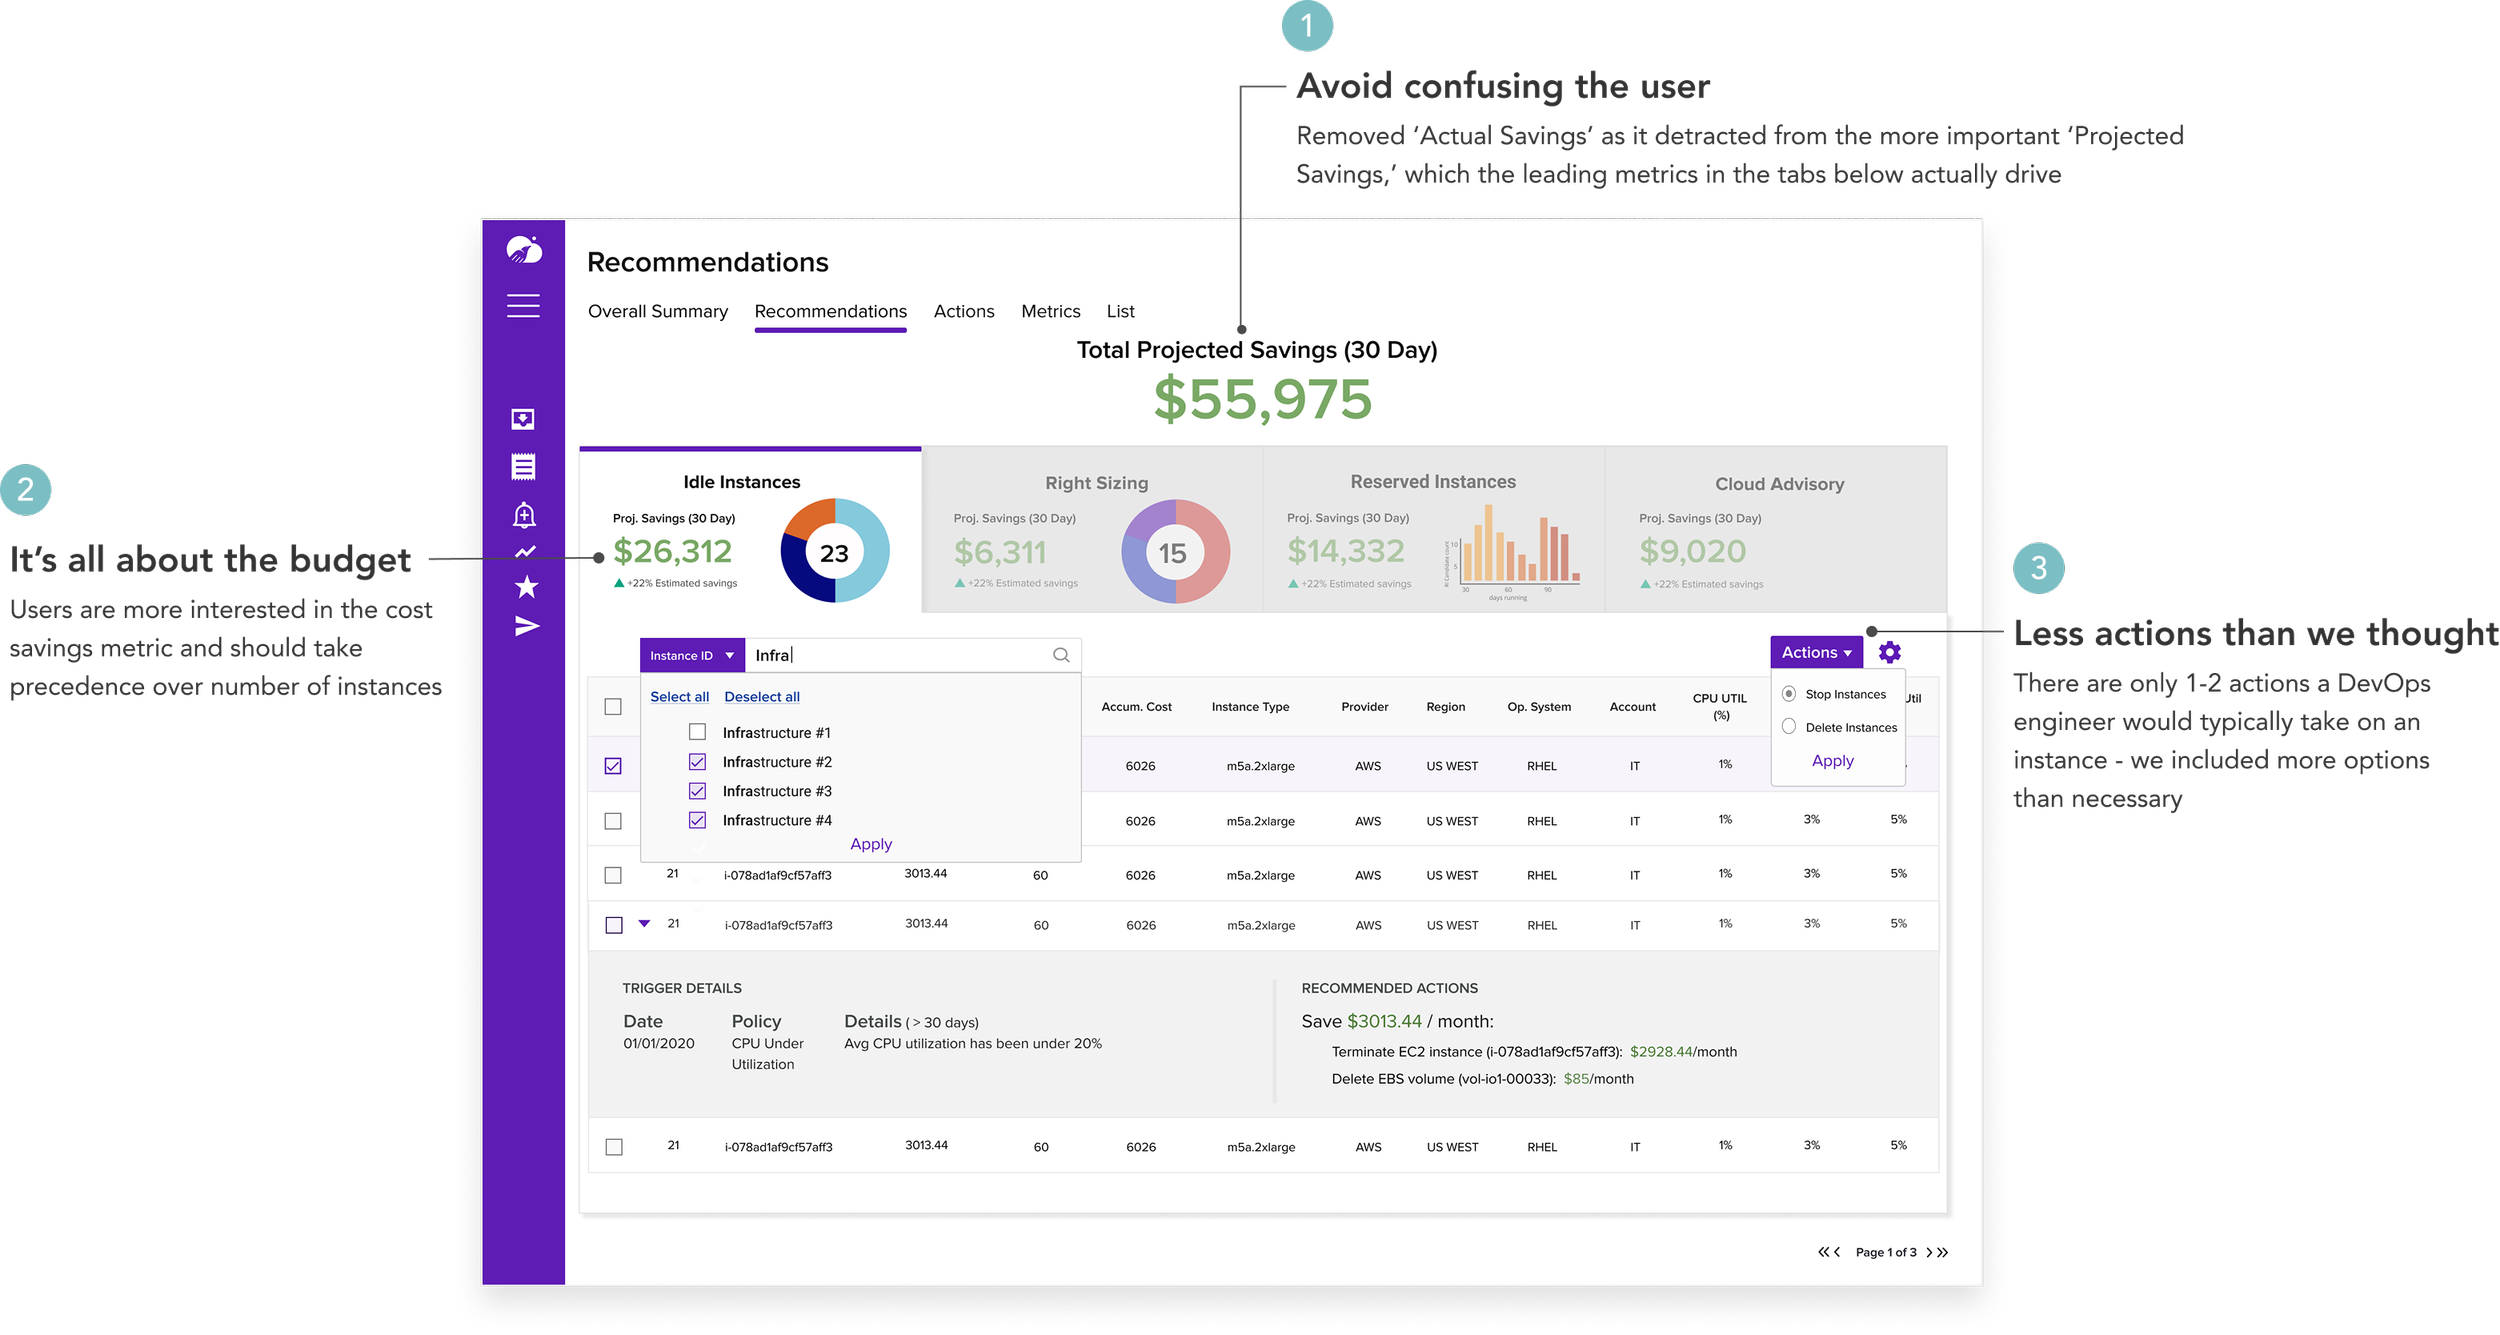Click the Idle Instances donut chart

tap(834, 551)
